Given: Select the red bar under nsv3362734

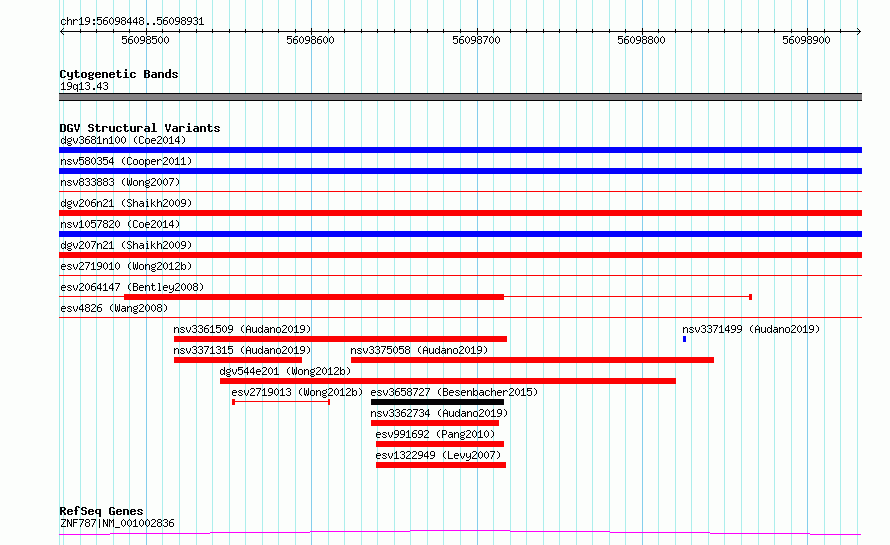Looking at the screenshot, I should tap(435, 423).
